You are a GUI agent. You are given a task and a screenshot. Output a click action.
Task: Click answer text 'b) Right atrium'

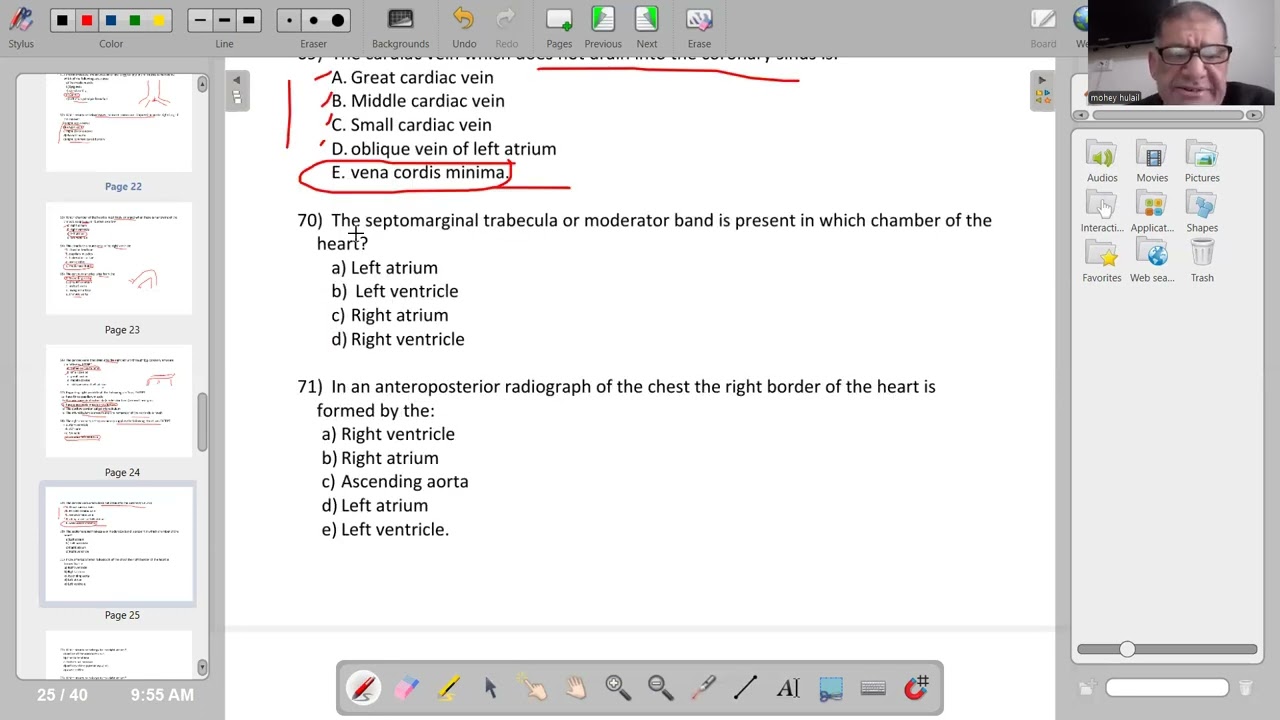pyautogui.click(x=380, y=458)
